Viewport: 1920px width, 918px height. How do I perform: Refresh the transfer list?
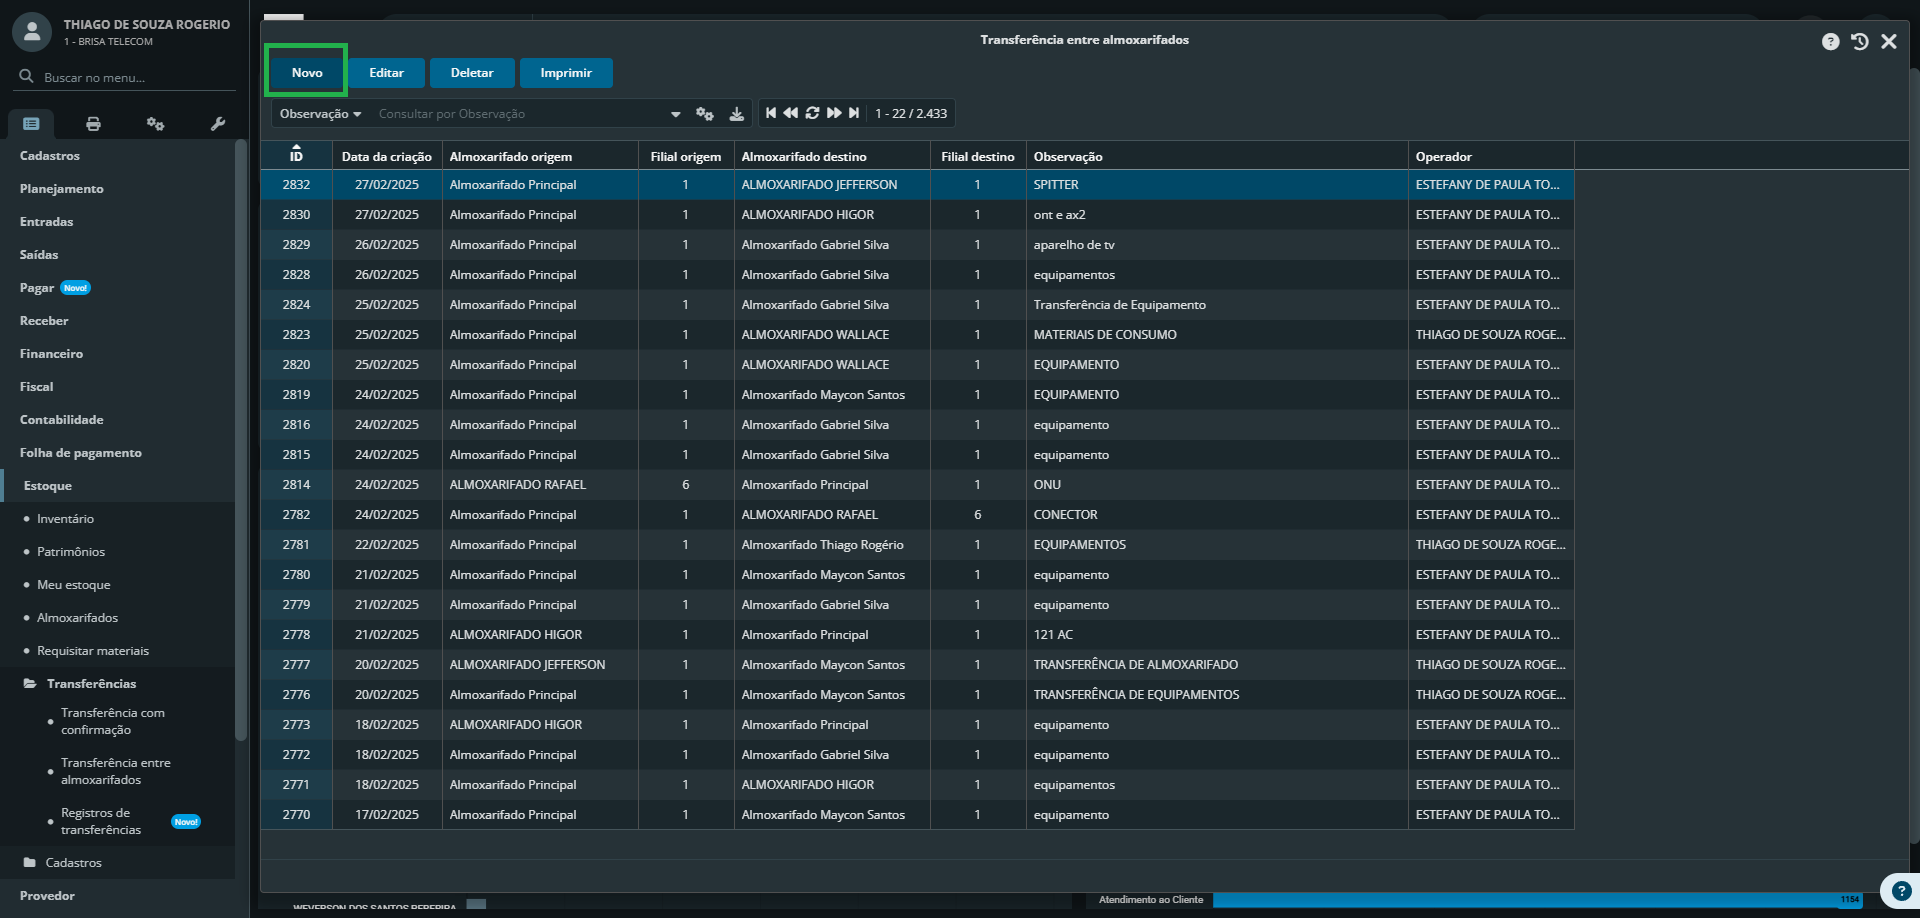pyautogui.click(x=812, y=113)
